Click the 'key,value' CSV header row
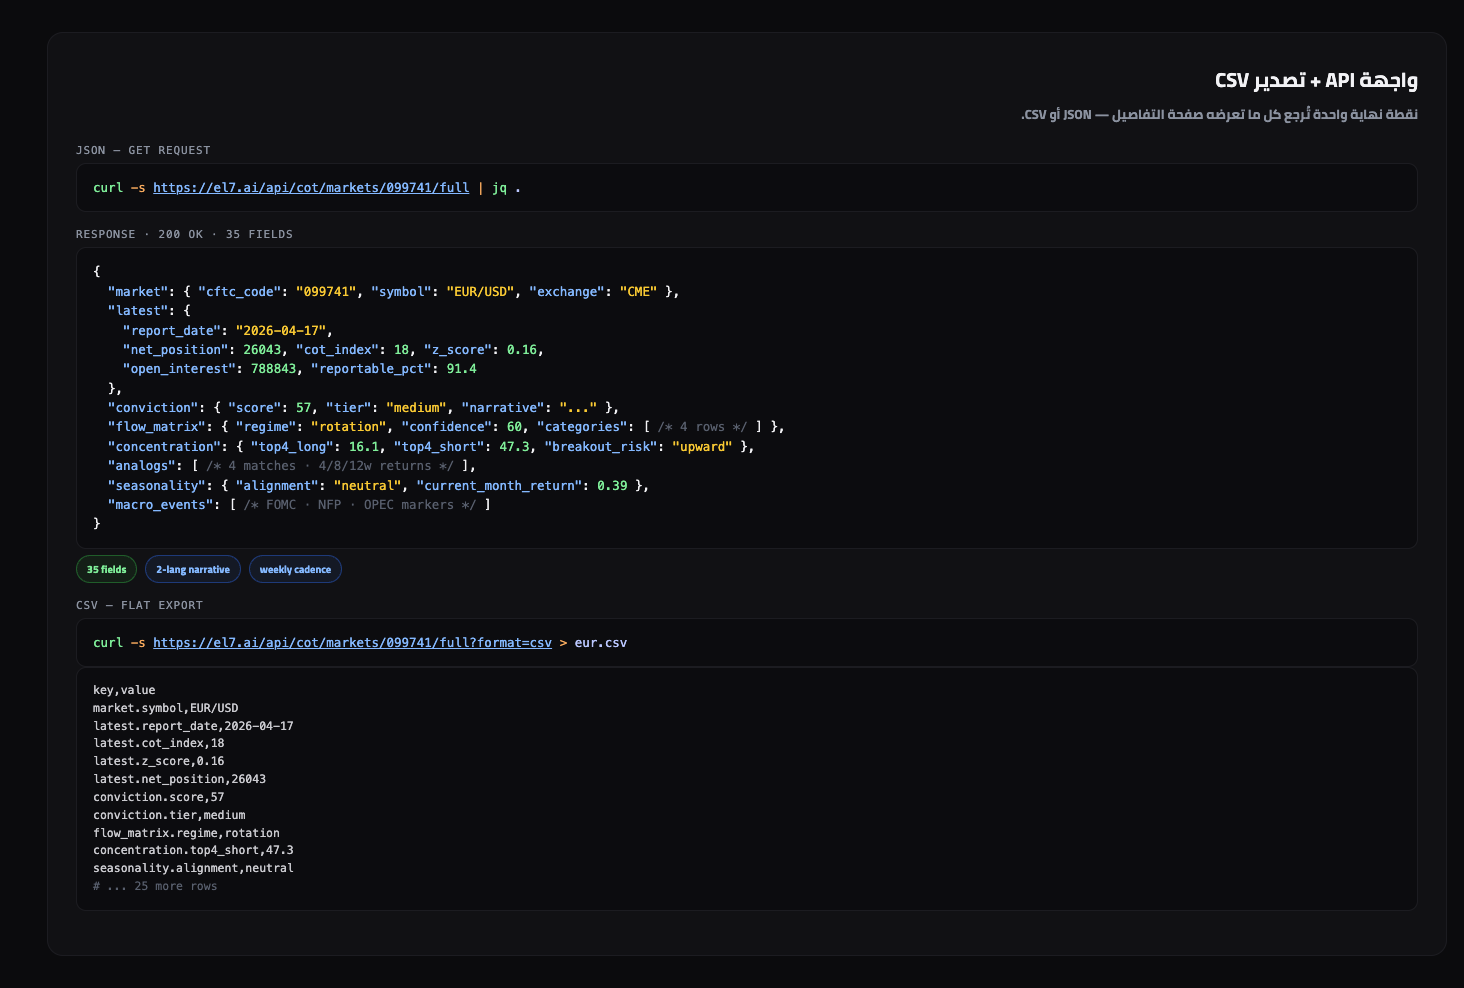Screen dimensions: 1464x988 124,690
